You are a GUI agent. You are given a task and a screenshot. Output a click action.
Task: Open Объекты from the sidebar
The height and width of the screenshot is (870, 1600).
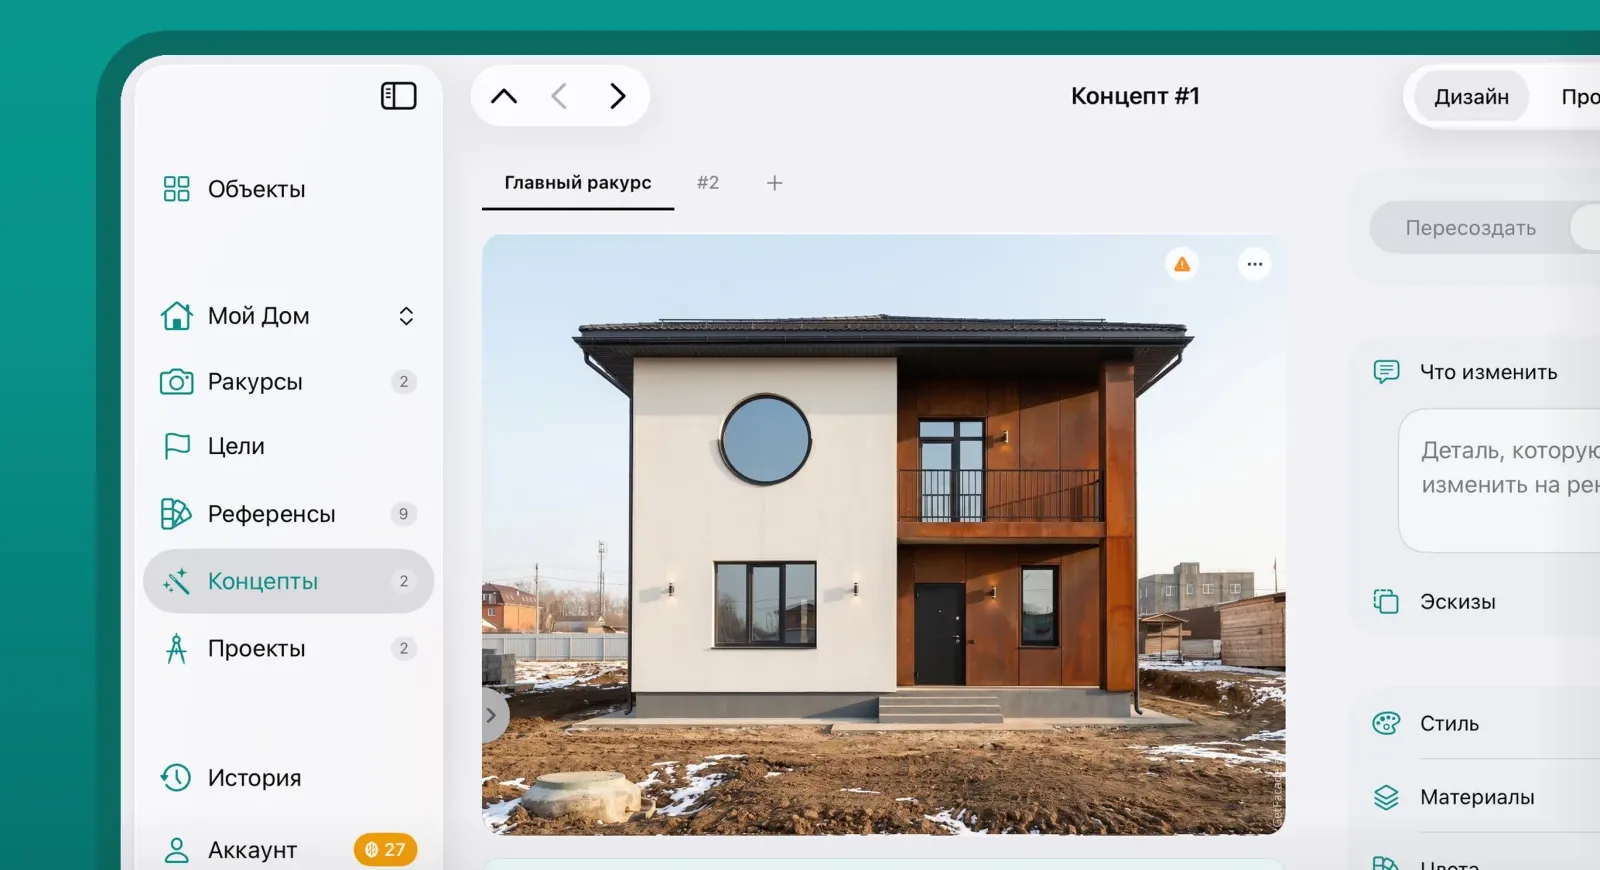[x=234, y=189]
